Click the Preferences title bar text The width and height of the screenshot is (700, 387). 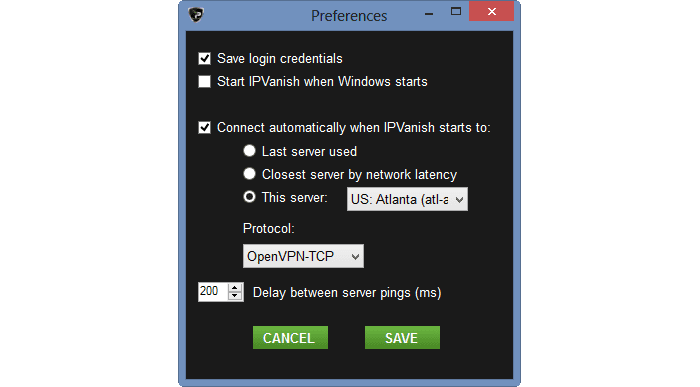(x=349, y=16)
